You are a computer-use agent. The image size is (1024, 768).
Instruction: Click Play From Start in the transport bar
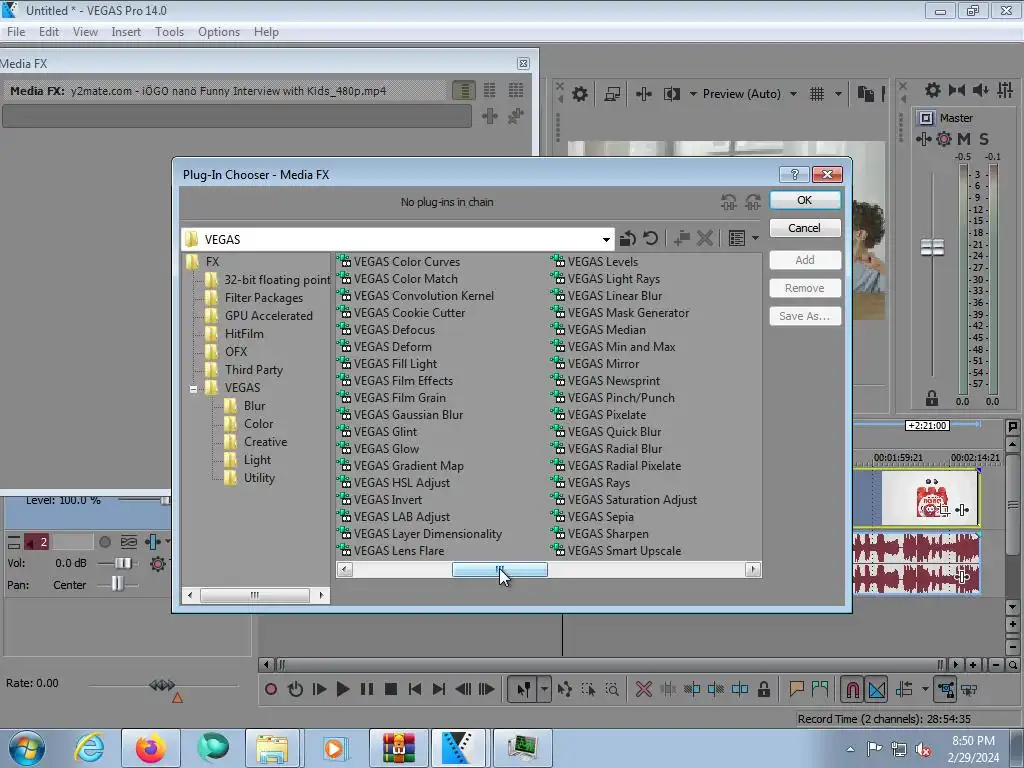pos(319,689)
